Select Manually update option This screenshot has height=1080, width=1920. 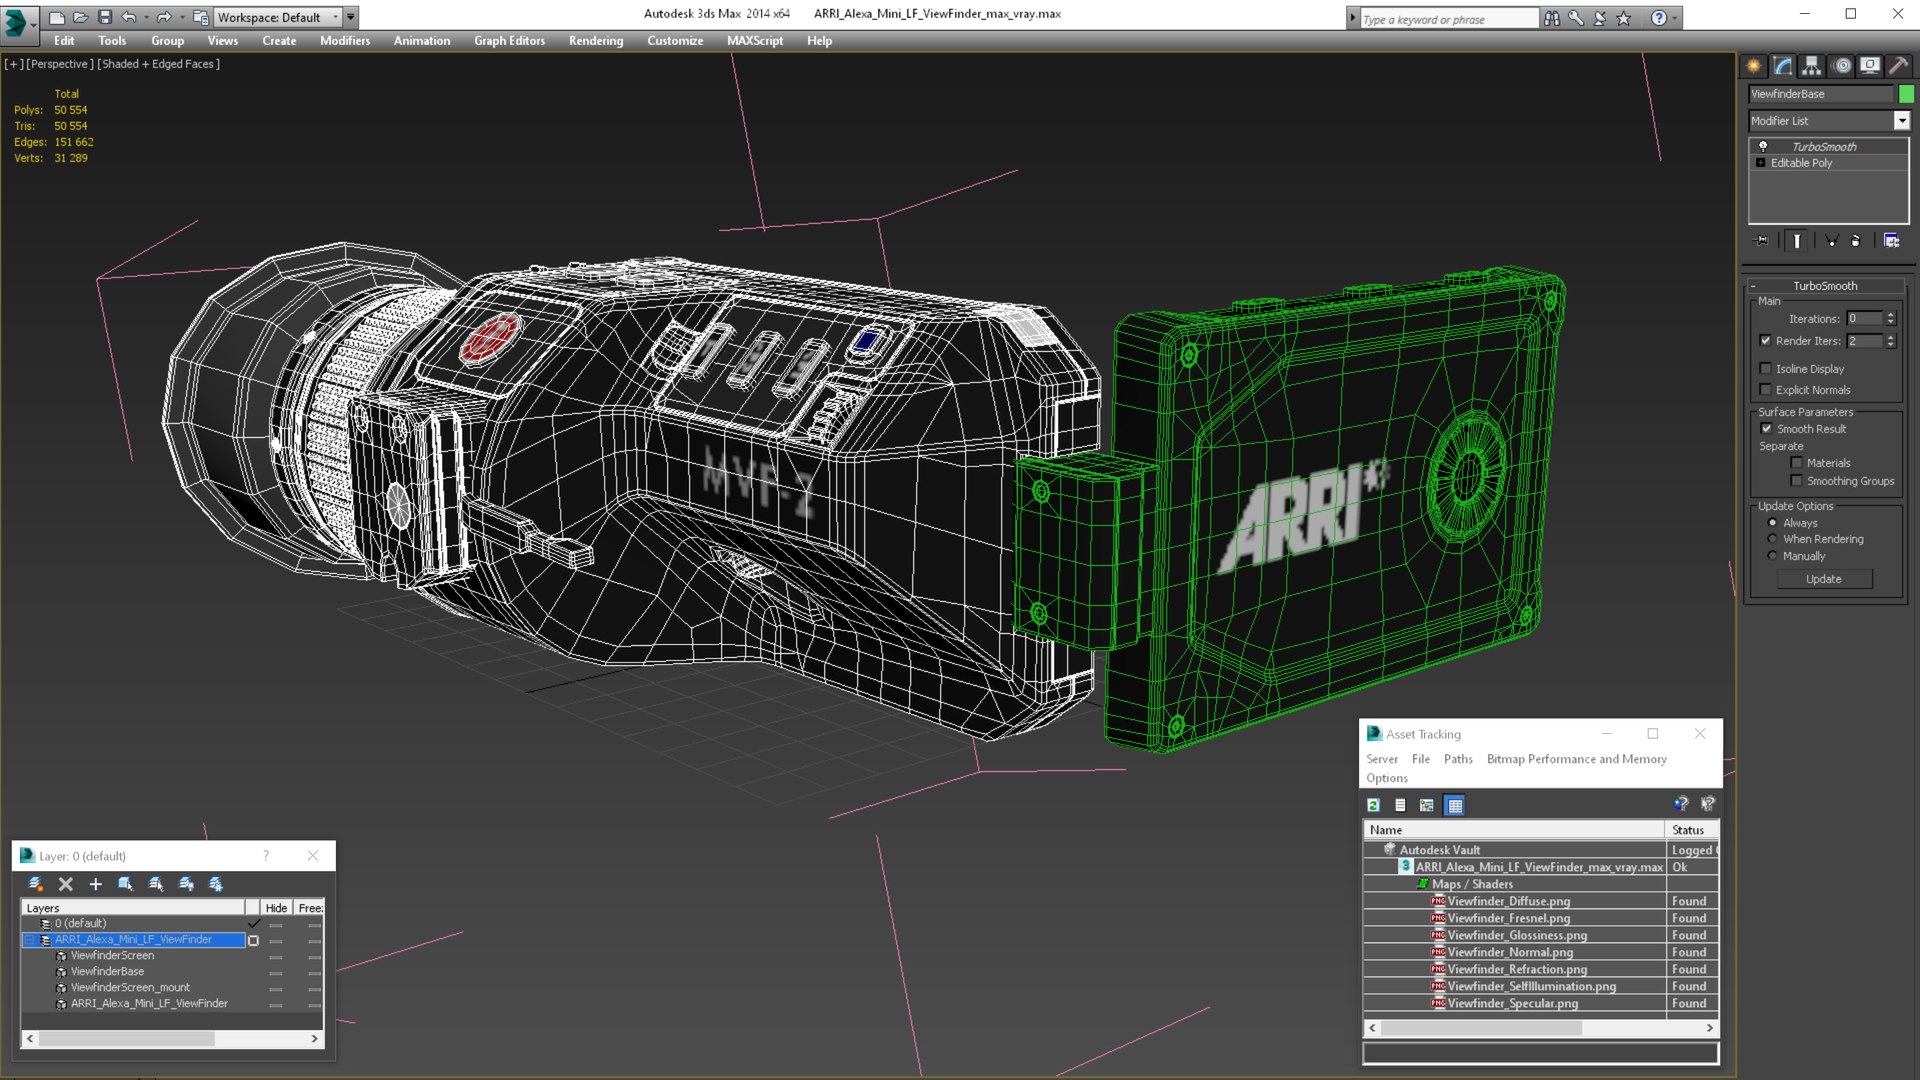pos(1773,556)
